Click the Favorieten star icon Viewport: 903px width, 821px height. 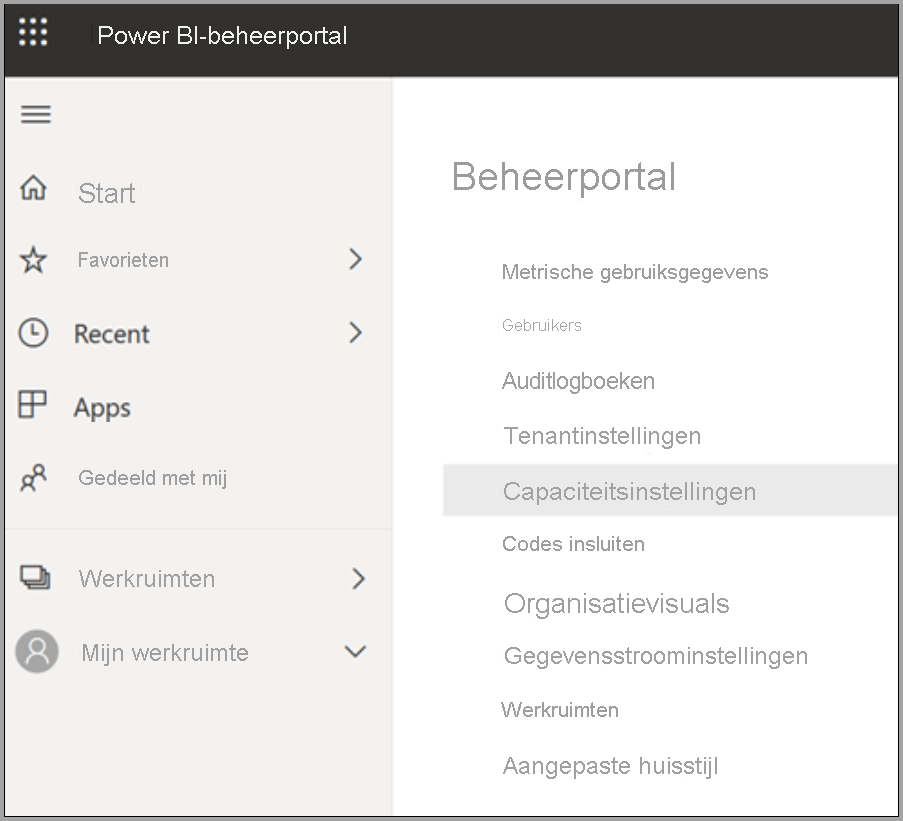pyautogui.click(x=35, y=259)
